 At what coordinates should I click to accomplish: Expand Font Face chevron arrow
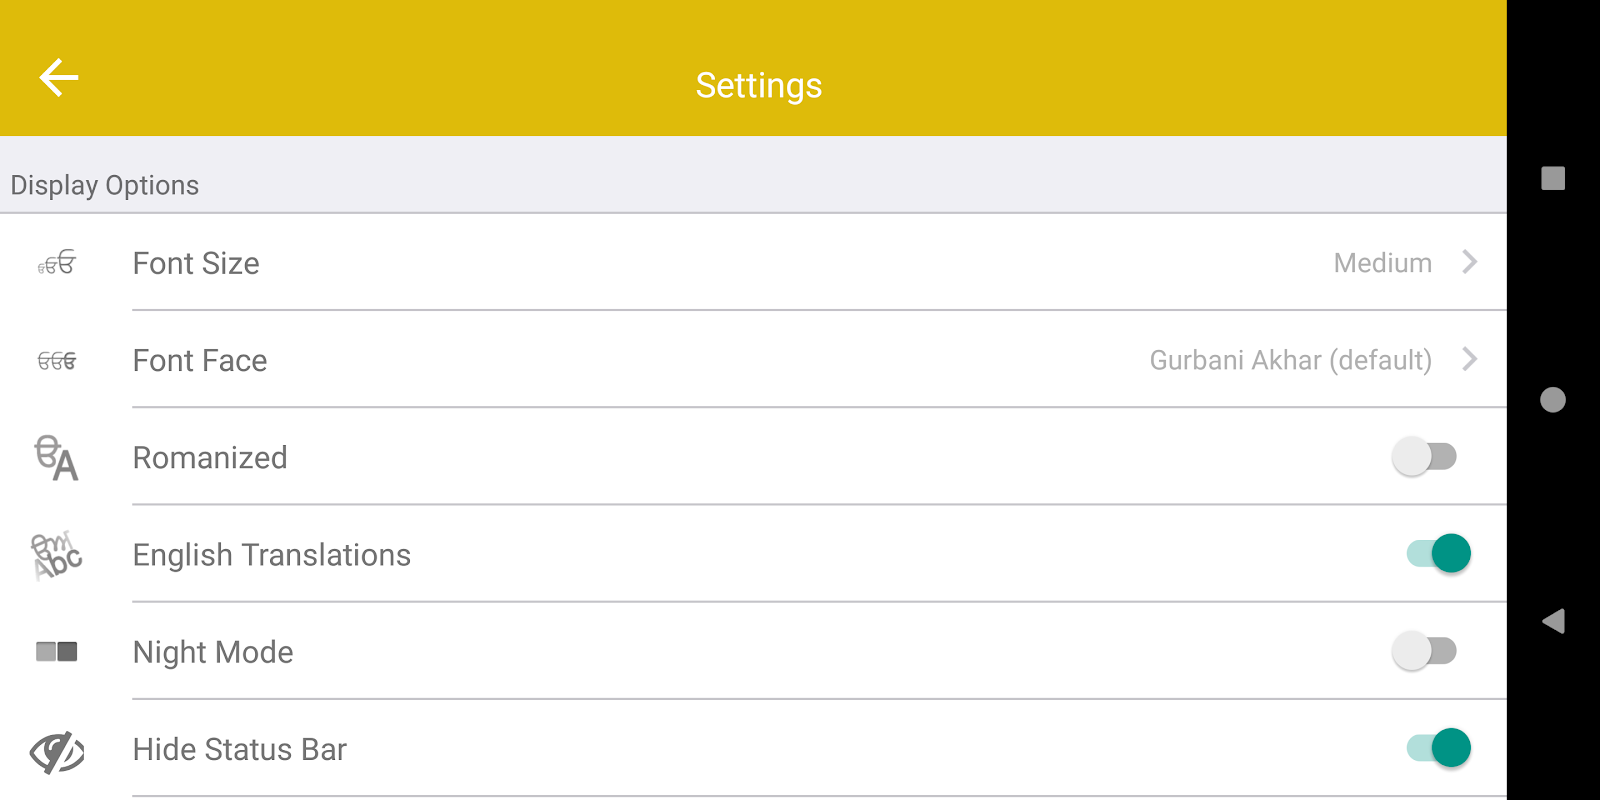coord(1469,359)
